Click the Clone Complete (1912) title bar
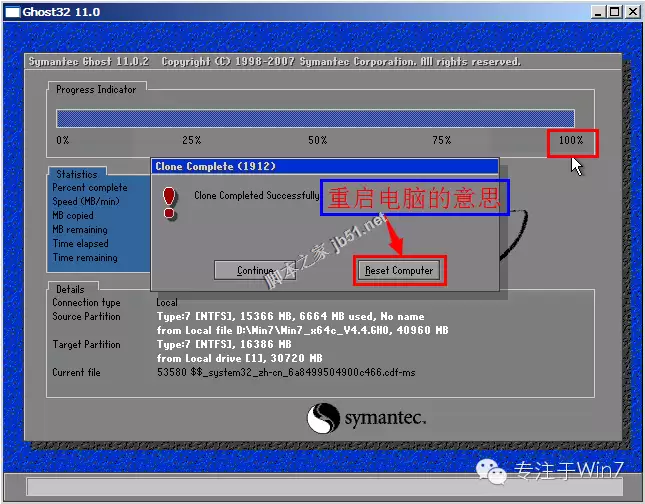 pos(325,166)
